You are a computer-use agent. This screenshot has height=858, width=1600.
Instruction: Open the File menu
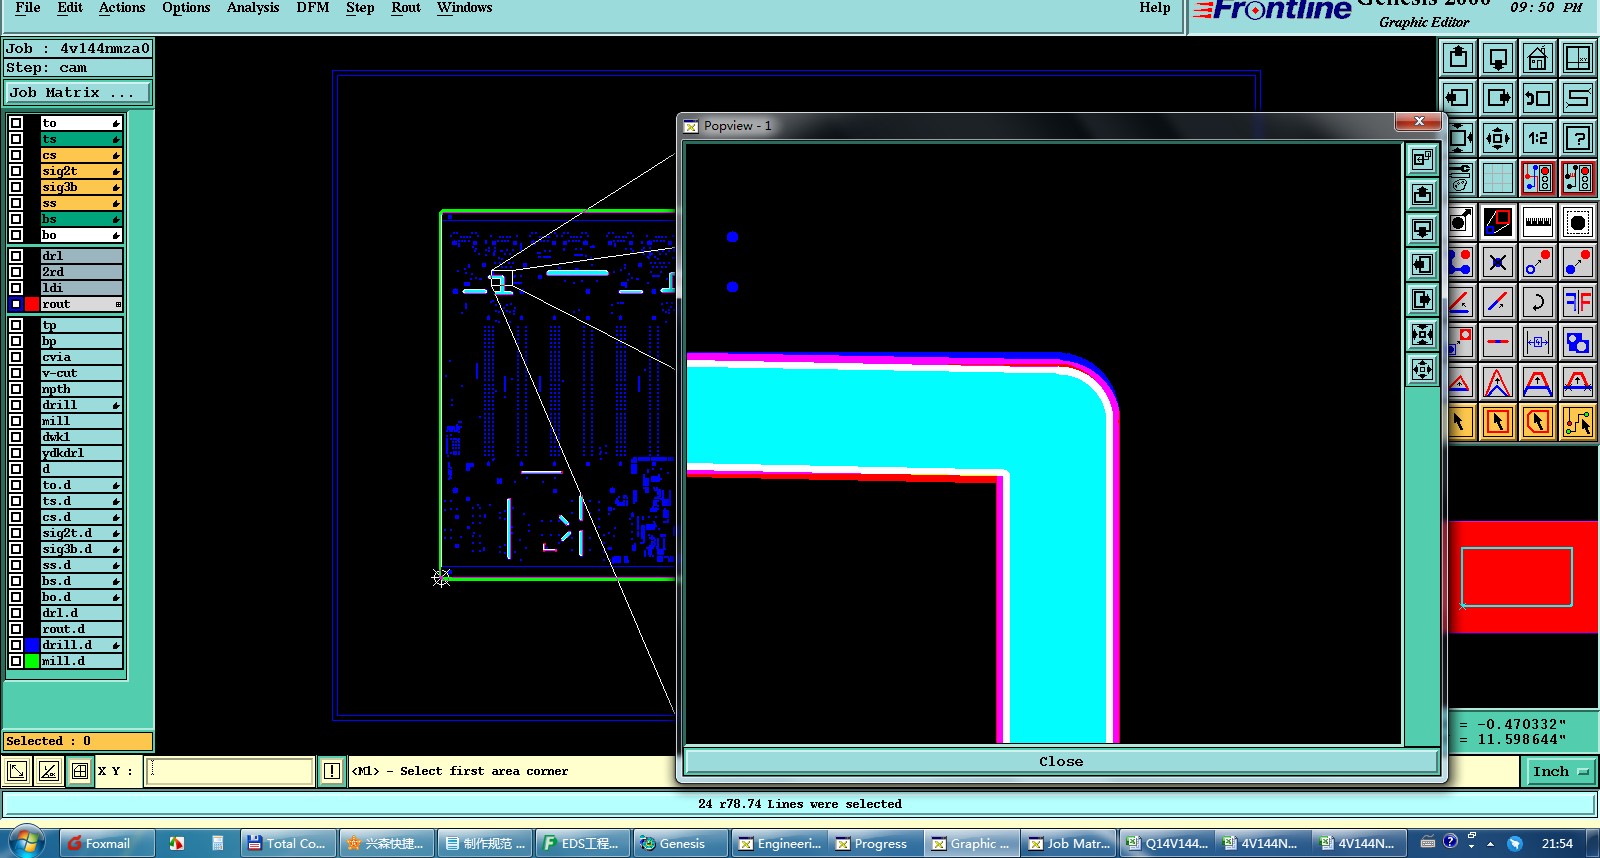click(28, 8)
